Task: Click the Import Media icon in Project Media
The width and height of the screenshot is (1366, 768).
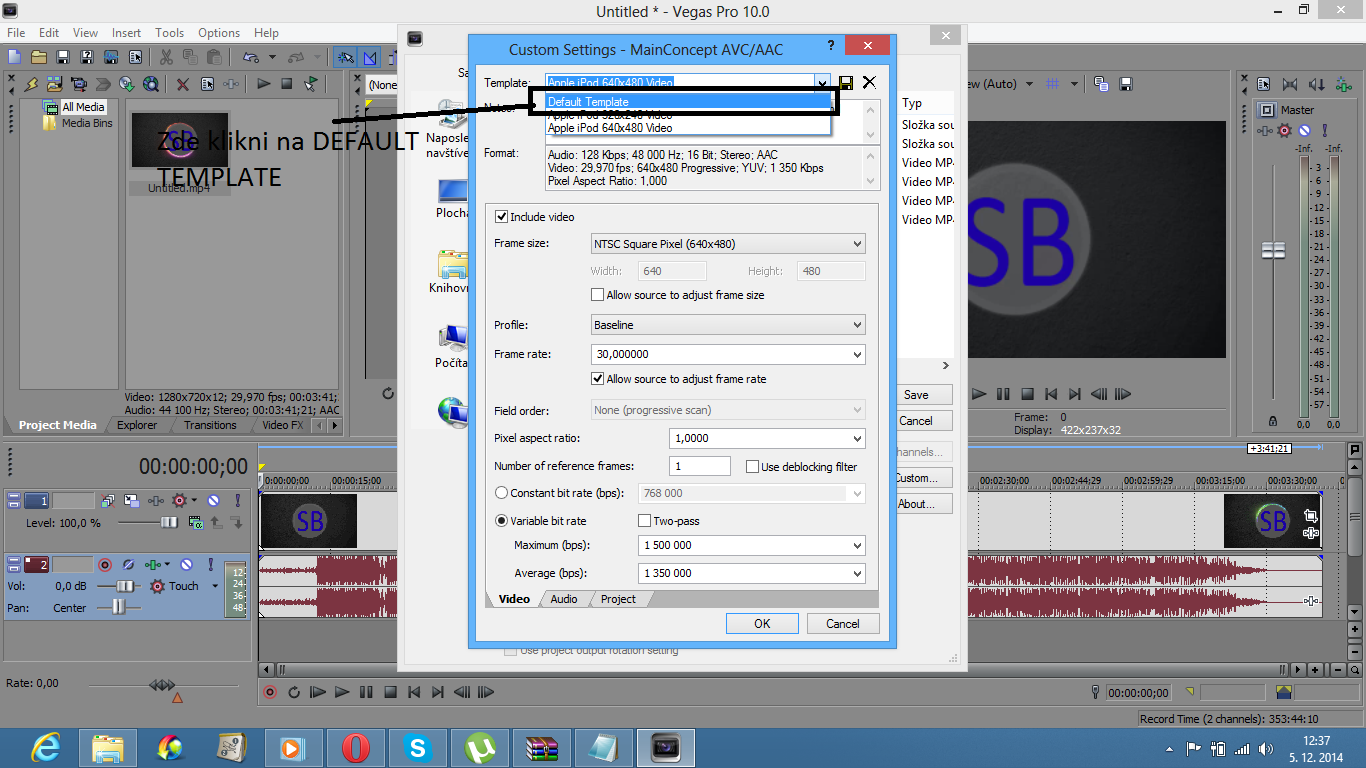Action: click(x=54, y=84)
